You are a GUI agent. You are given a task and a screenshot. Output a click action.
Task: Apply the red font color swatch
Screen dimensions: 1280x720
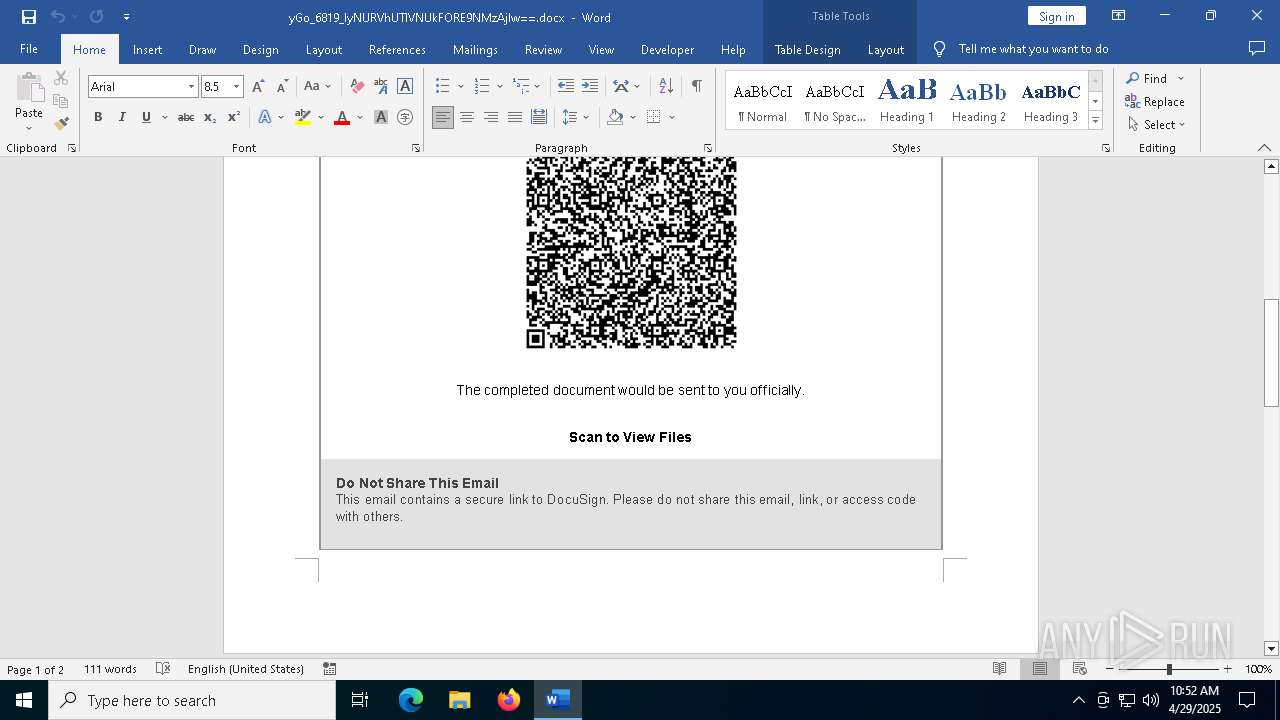coord(342,118)
